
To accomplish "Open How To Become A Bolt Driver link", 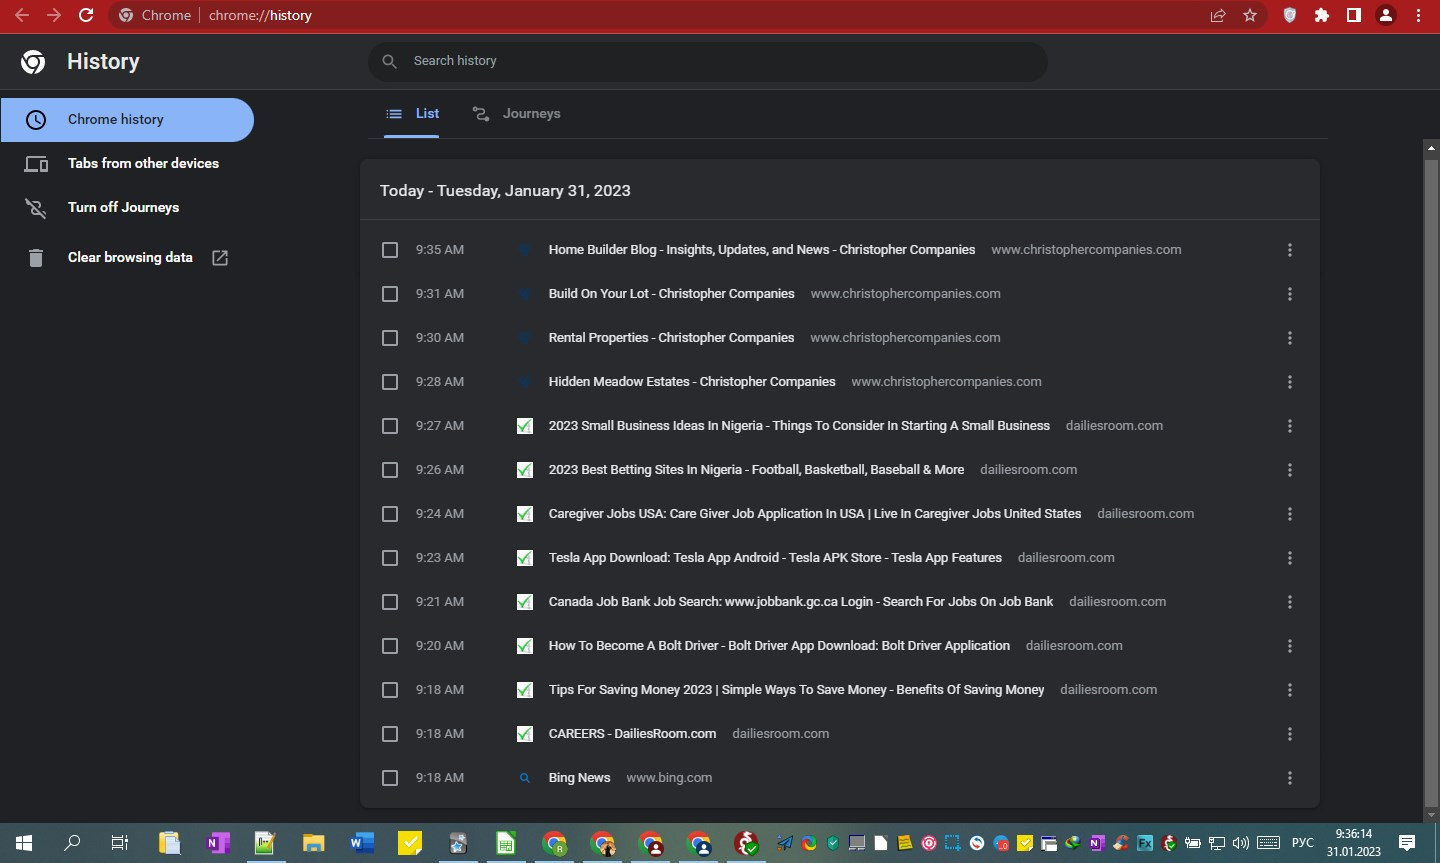I will click(x=779, y=646).
